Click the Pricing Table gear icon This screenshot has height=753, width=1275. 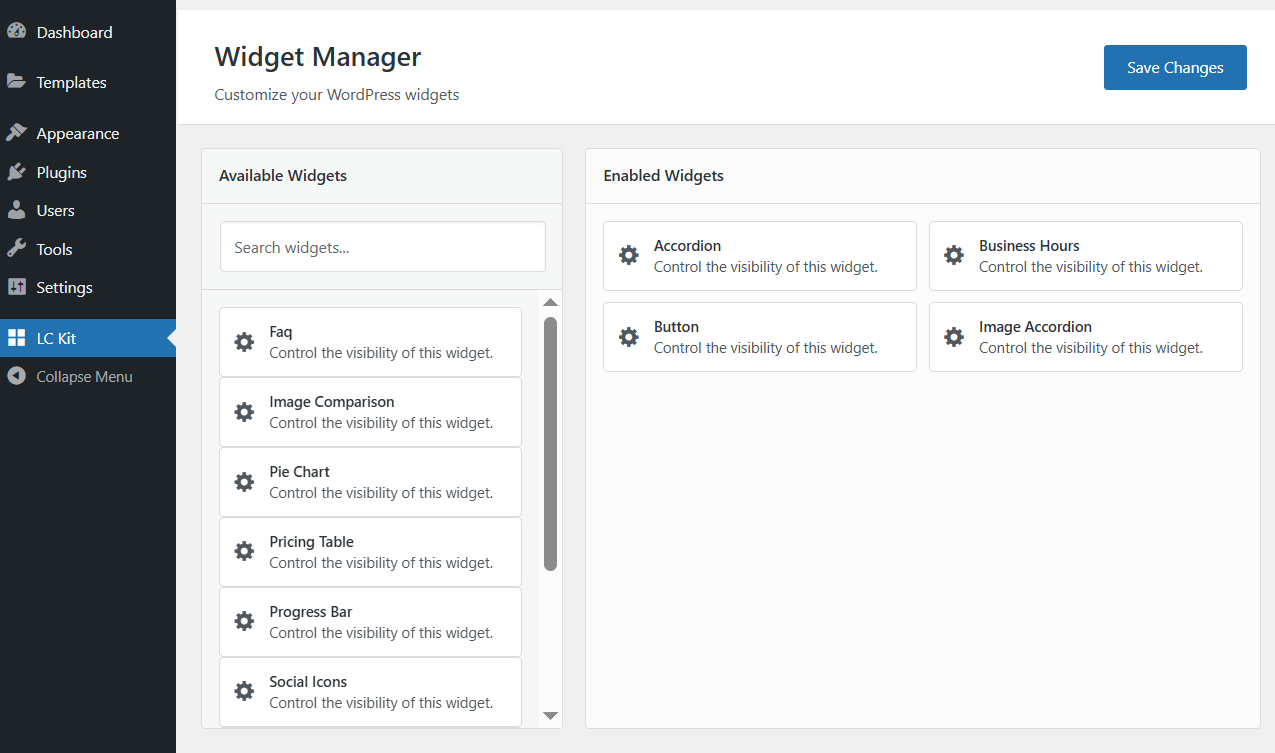coord(244,552)
